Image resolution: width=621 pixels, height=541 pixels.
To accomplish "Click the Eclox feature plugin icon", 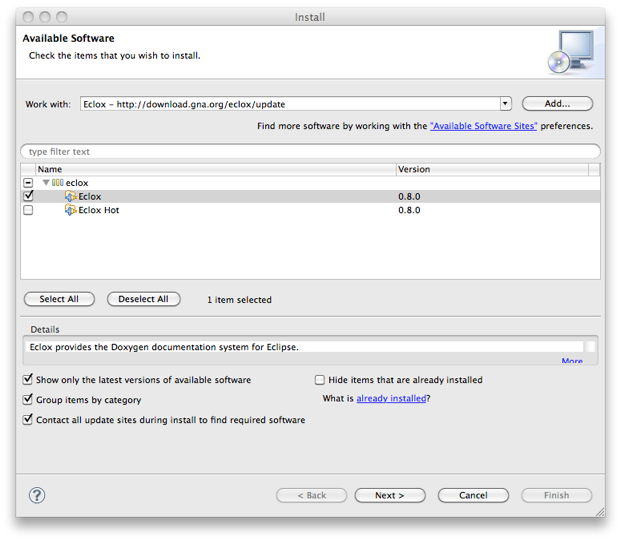I will click(70, 196).
